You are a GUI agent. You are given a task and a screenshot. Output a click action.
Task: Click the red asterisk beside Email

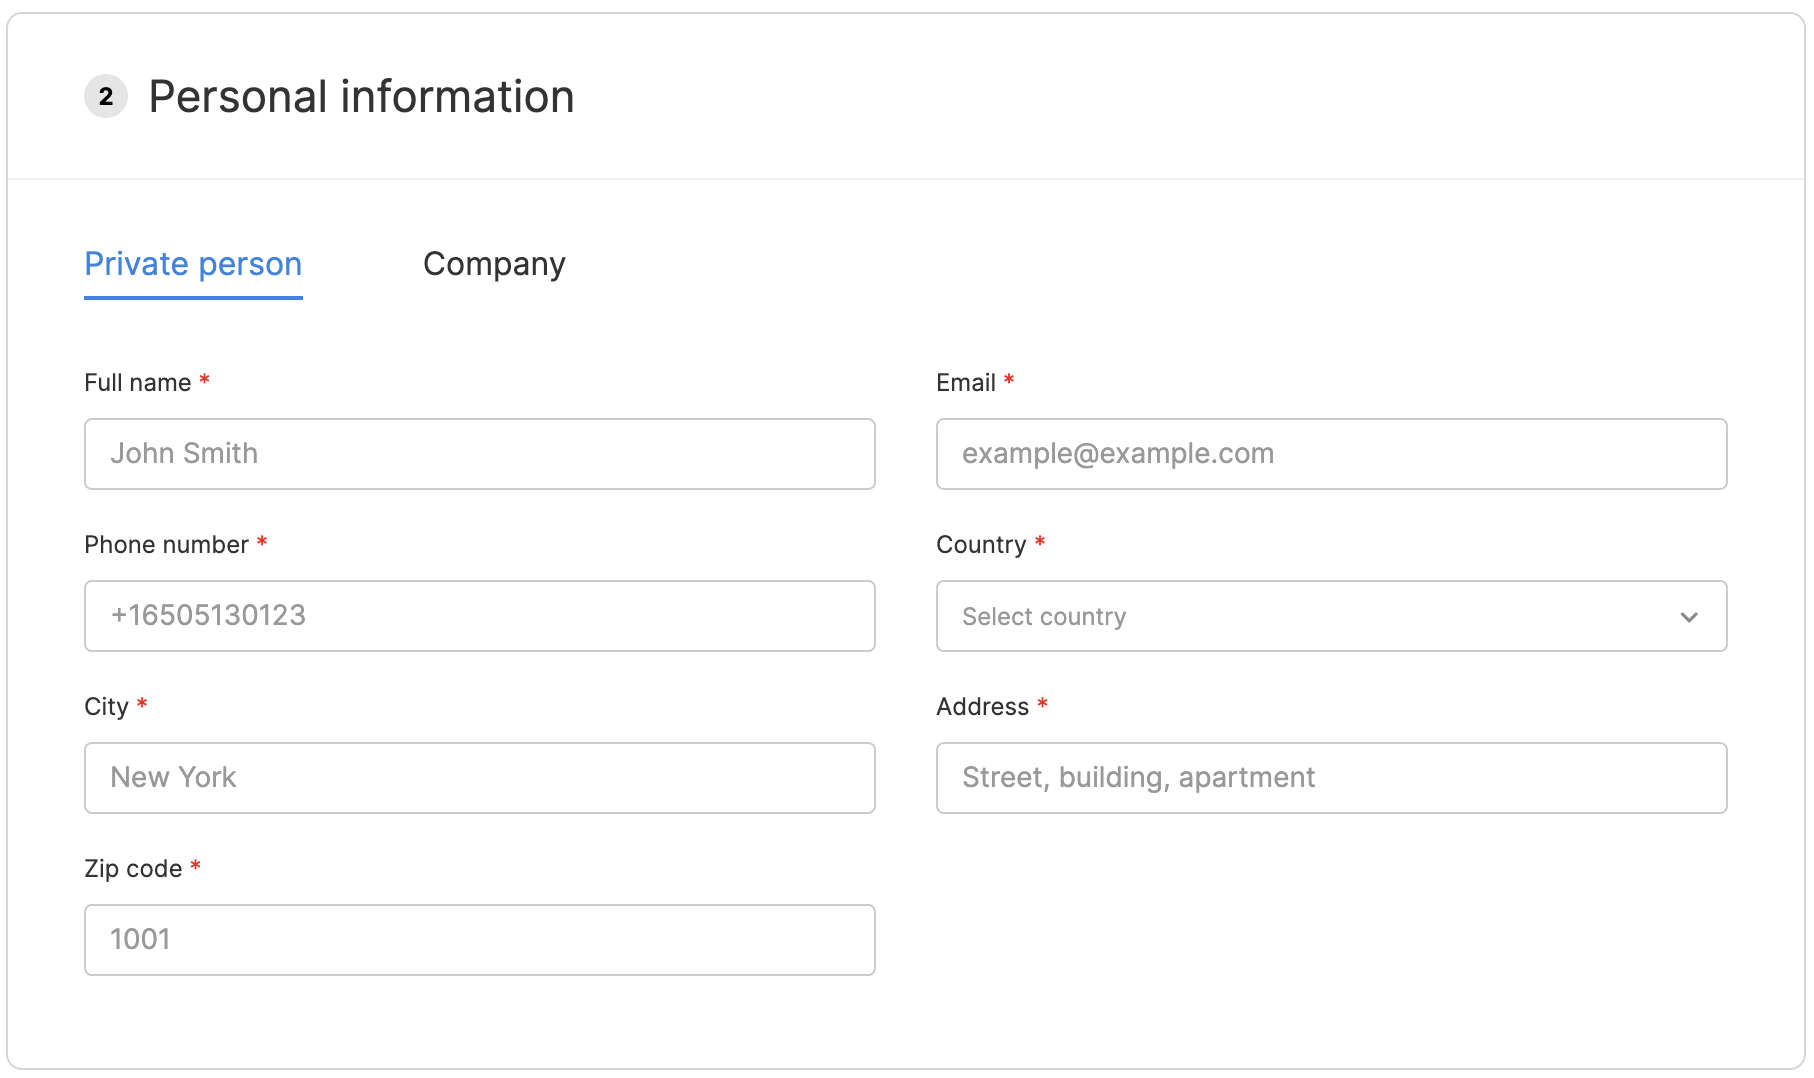click(x=1009, y=380)
